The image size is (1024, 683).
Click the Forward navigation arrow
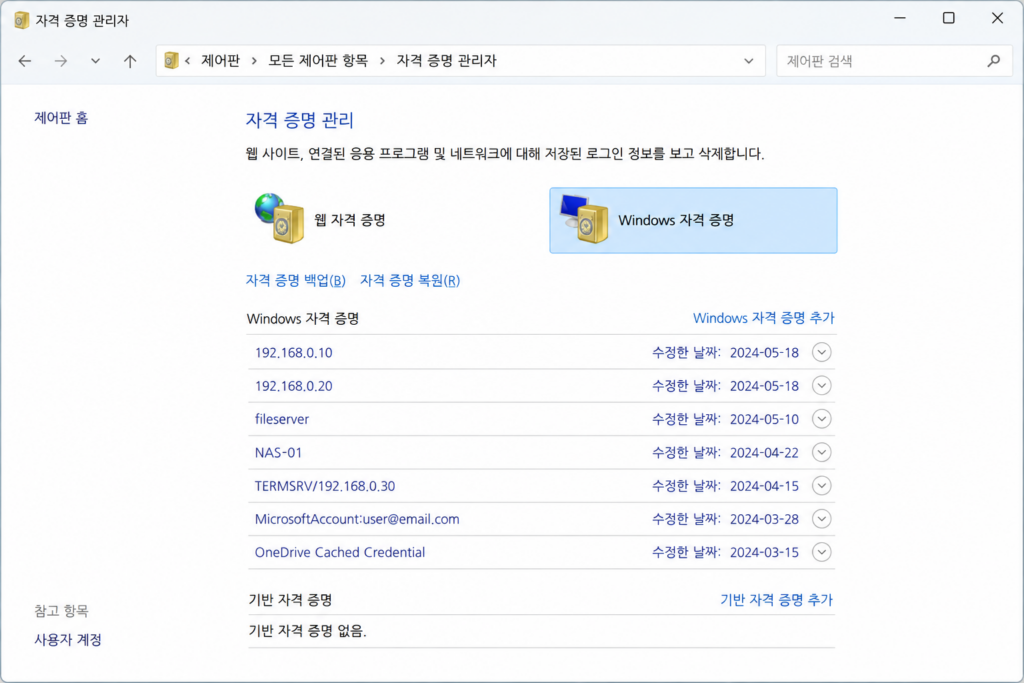[61, 61]
